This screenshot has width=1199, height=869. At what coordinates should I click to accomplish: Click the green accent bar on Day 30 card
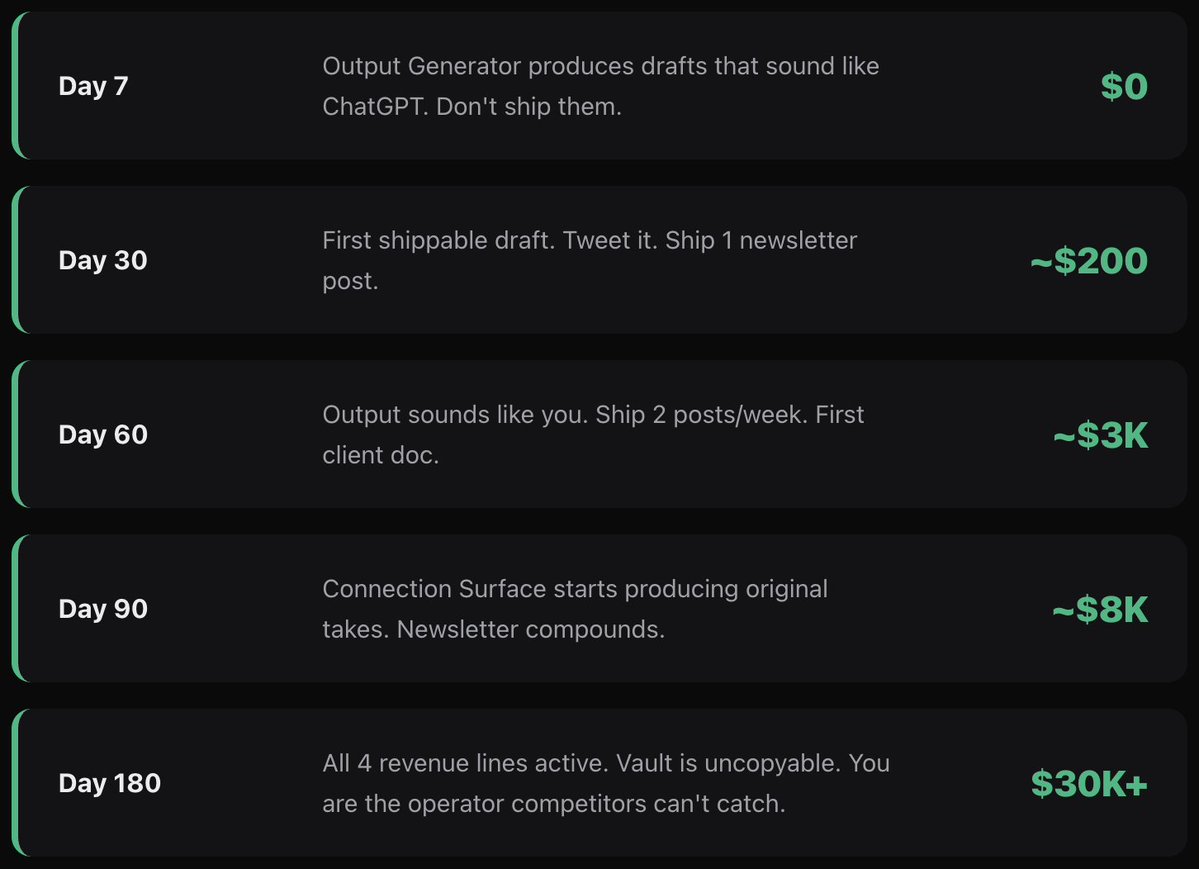pyautogui.click(x=17, y=259)
